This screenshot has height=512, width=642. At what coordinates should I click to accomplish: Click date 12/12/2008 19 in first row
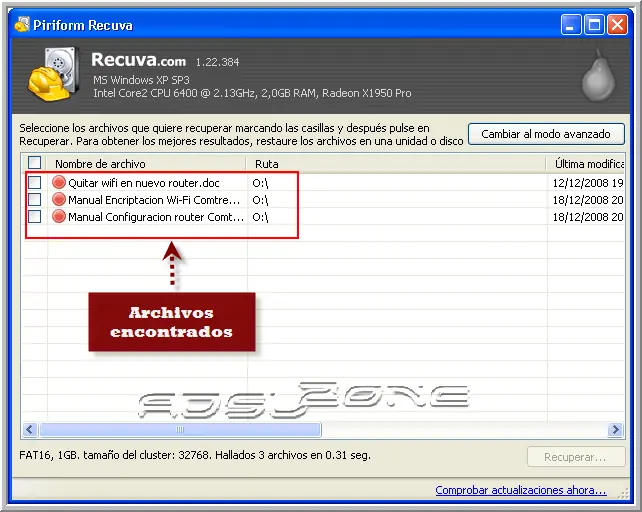(x=588, y=183)
